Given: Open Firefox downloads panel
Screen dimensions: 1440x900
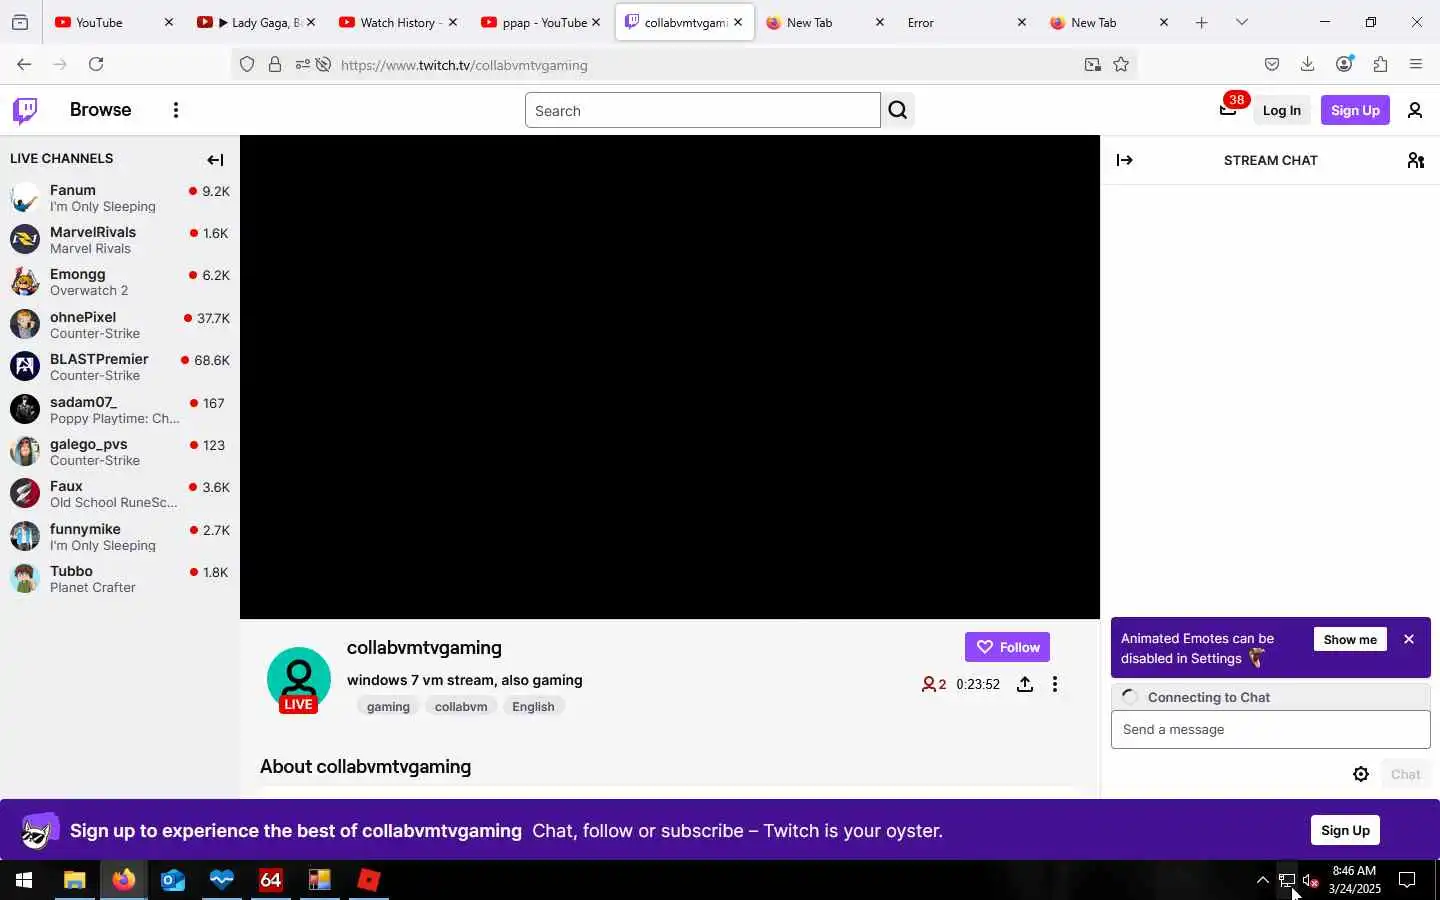Looking at the screenshot, I should 1307,64.
